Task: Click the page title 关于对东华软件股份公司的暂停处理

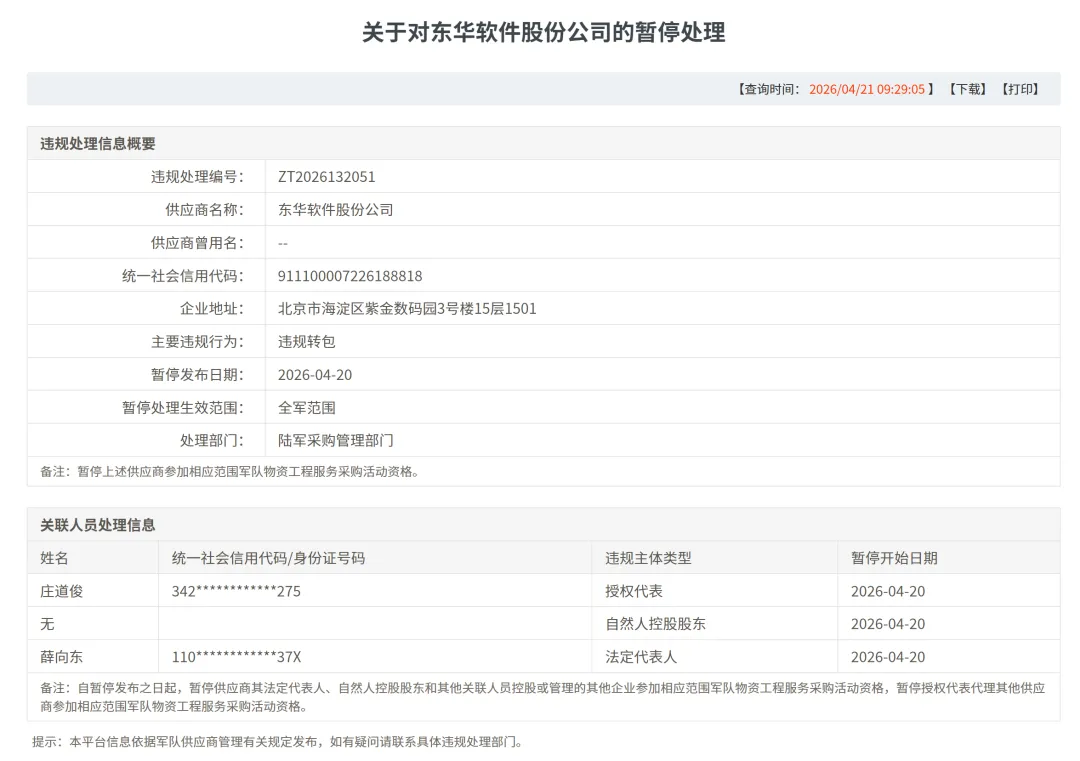Action: coord(543,32)
